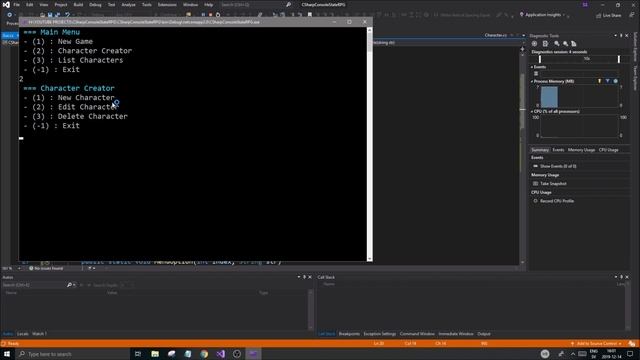
Task: Open the Debug menu
Action: 95,4
